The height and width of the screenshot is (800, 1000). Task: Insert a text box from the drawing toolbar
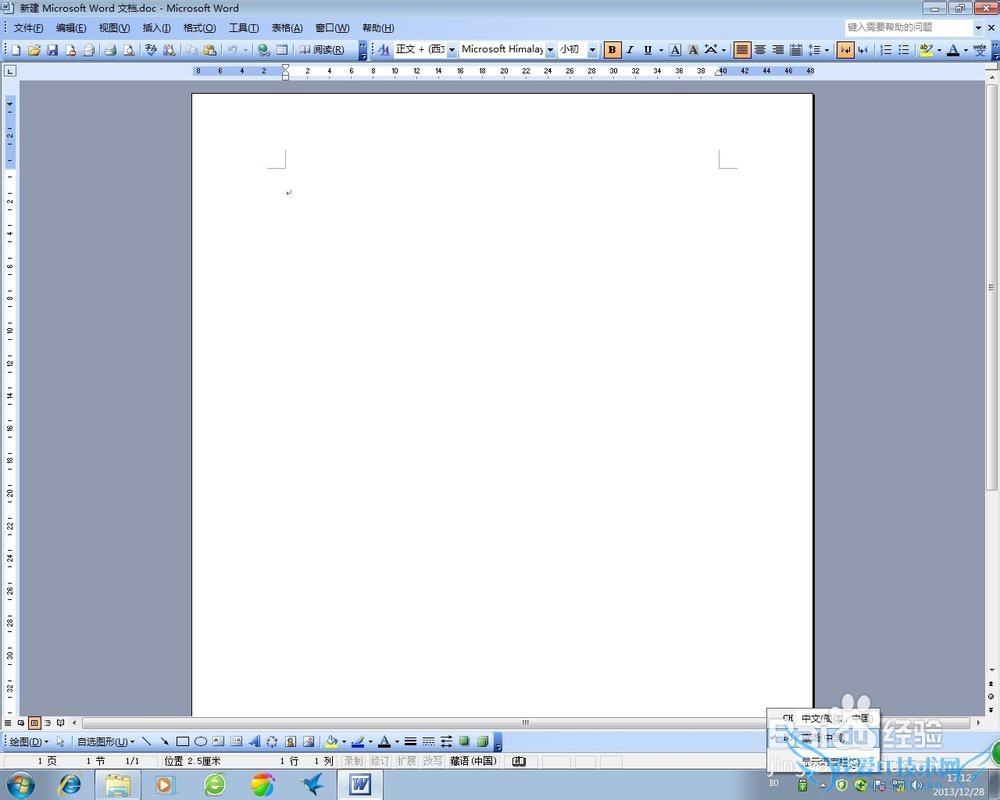pos(218,741)
